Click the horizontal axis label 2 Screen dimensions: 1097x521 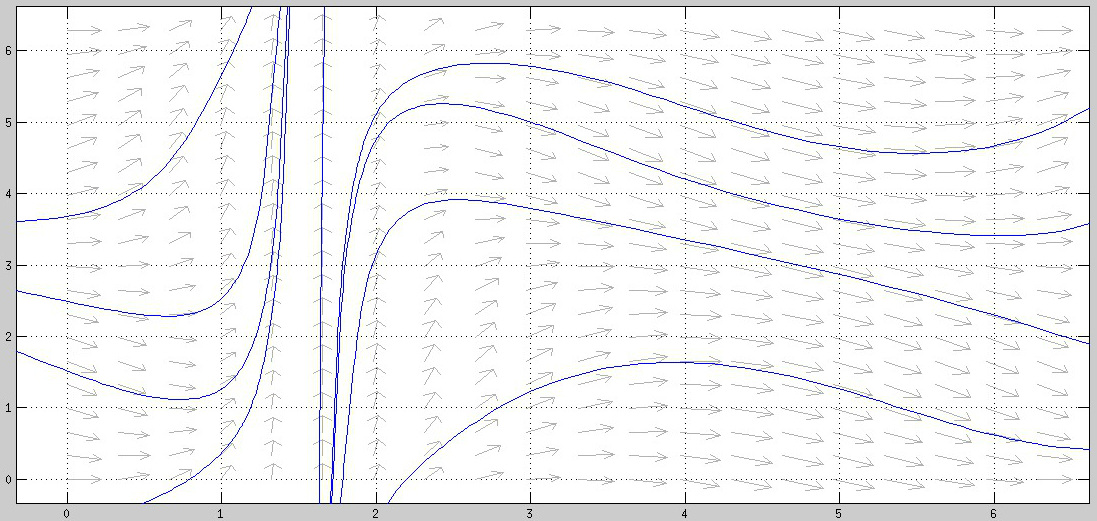click(376, 513)
